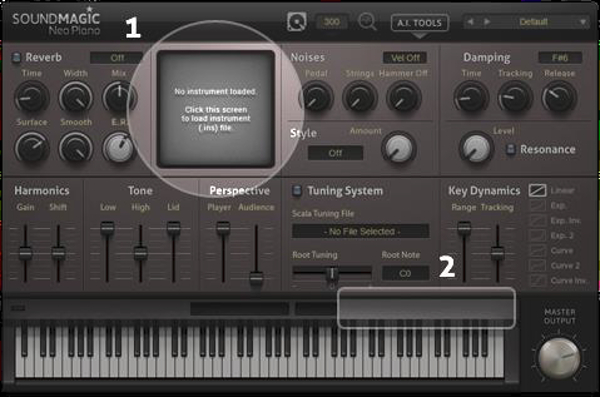
Task: Select the Linear key dynamics curve icon
Action: (537, 190)
